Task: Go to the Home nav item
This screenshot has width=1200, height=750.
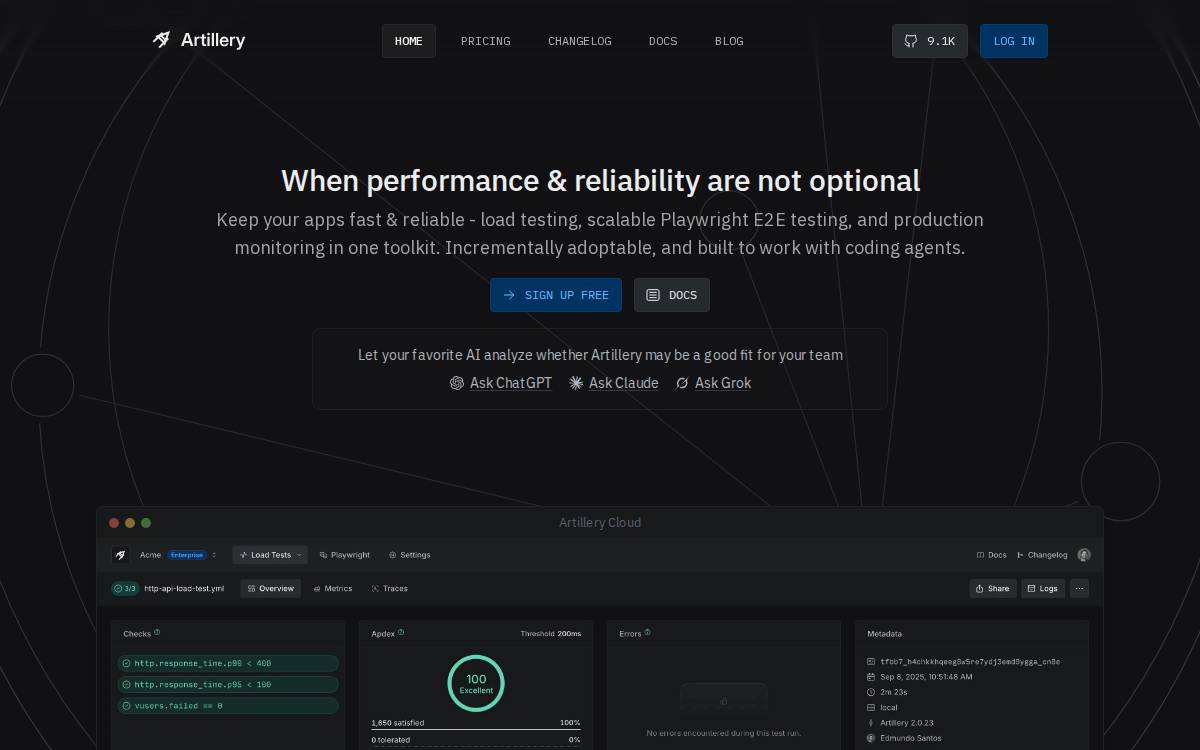Action: 409,41
